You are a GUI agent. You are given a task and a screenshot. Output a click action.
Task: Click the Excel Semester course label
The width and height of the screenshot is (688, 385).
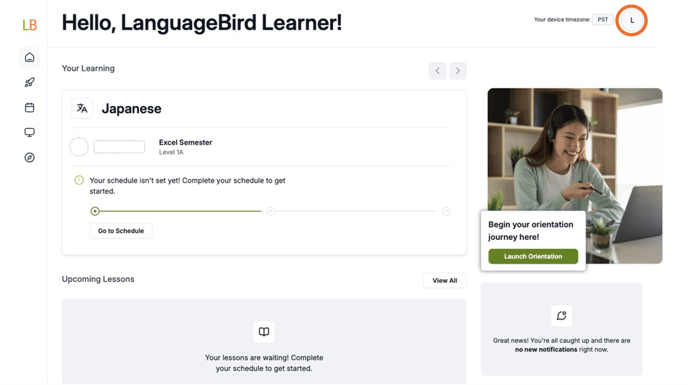click(x=185, y=142)
